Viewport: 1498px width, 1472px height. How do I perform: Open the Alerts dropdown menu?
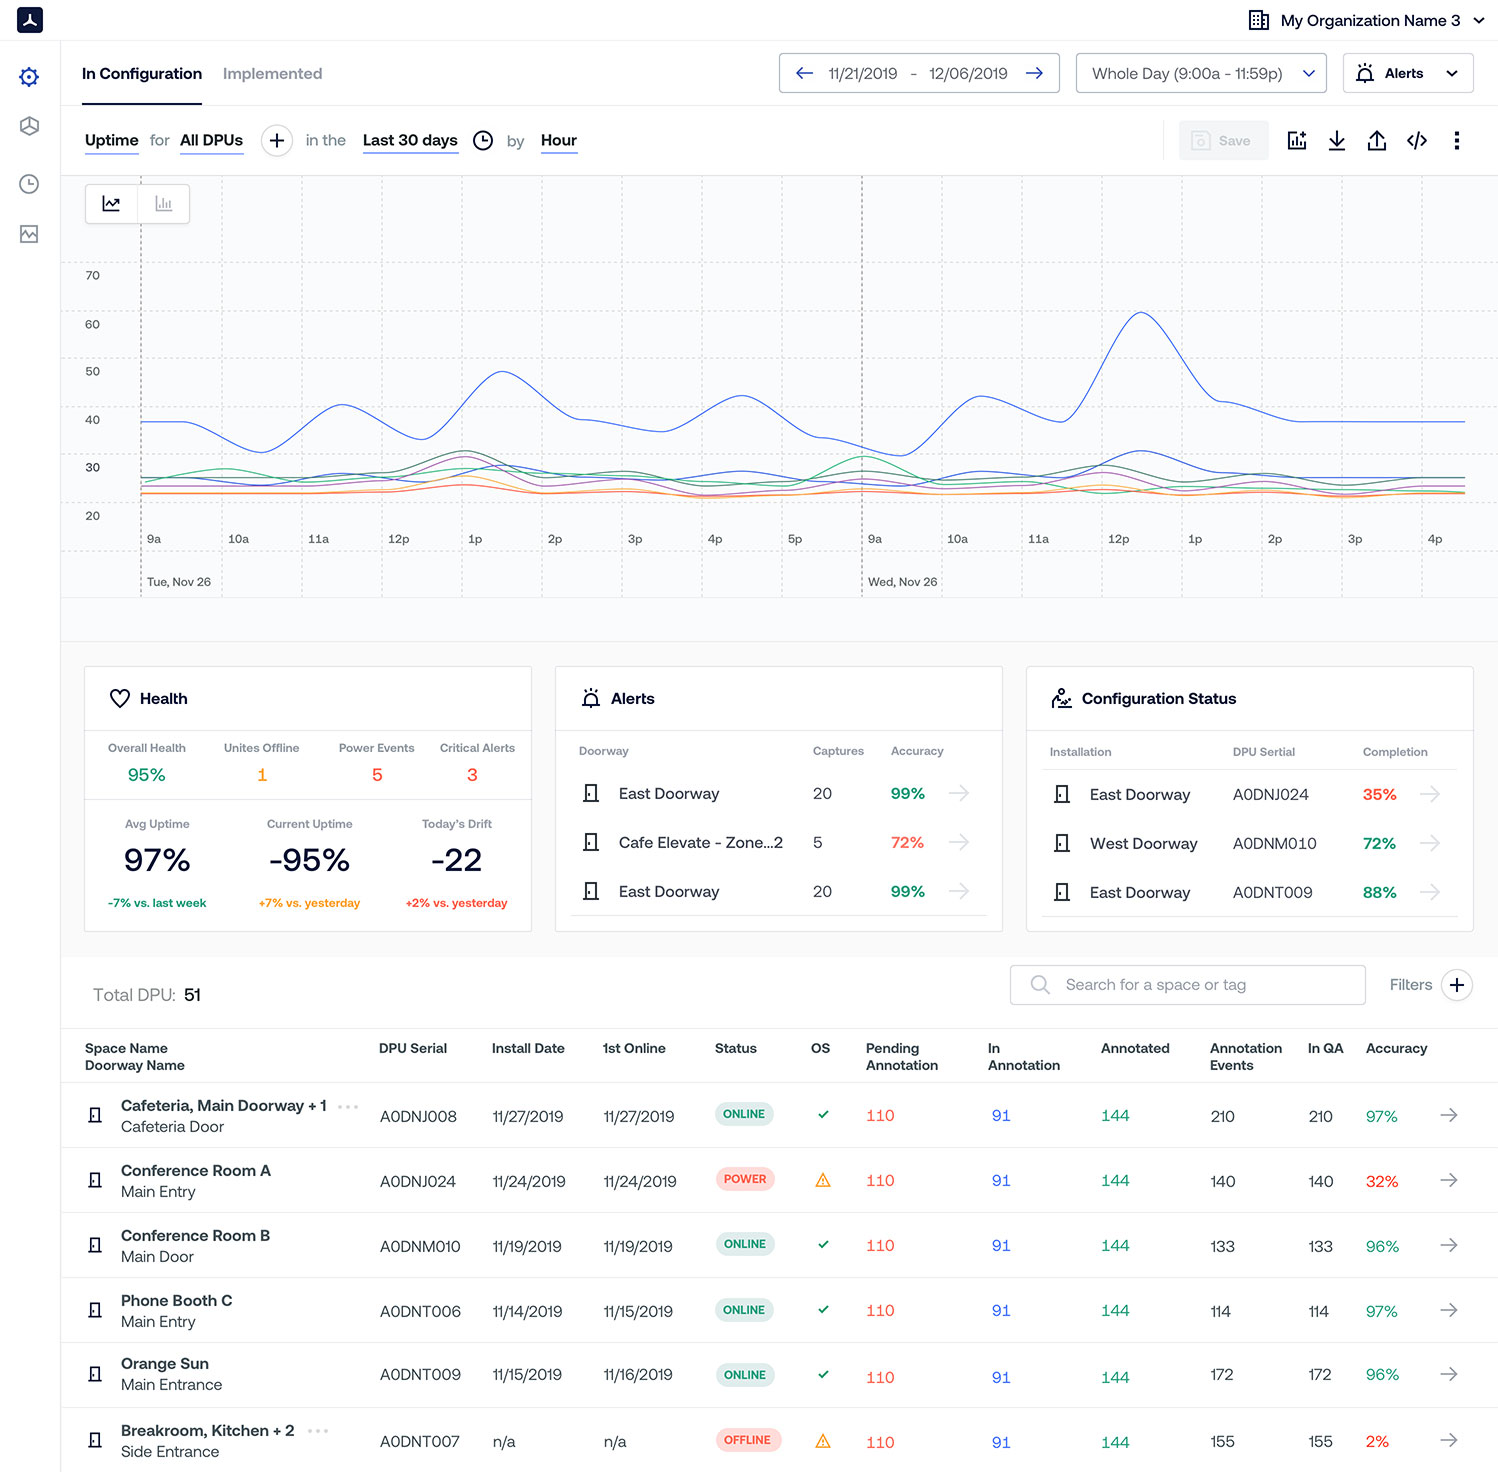(x=1407, y=73)
